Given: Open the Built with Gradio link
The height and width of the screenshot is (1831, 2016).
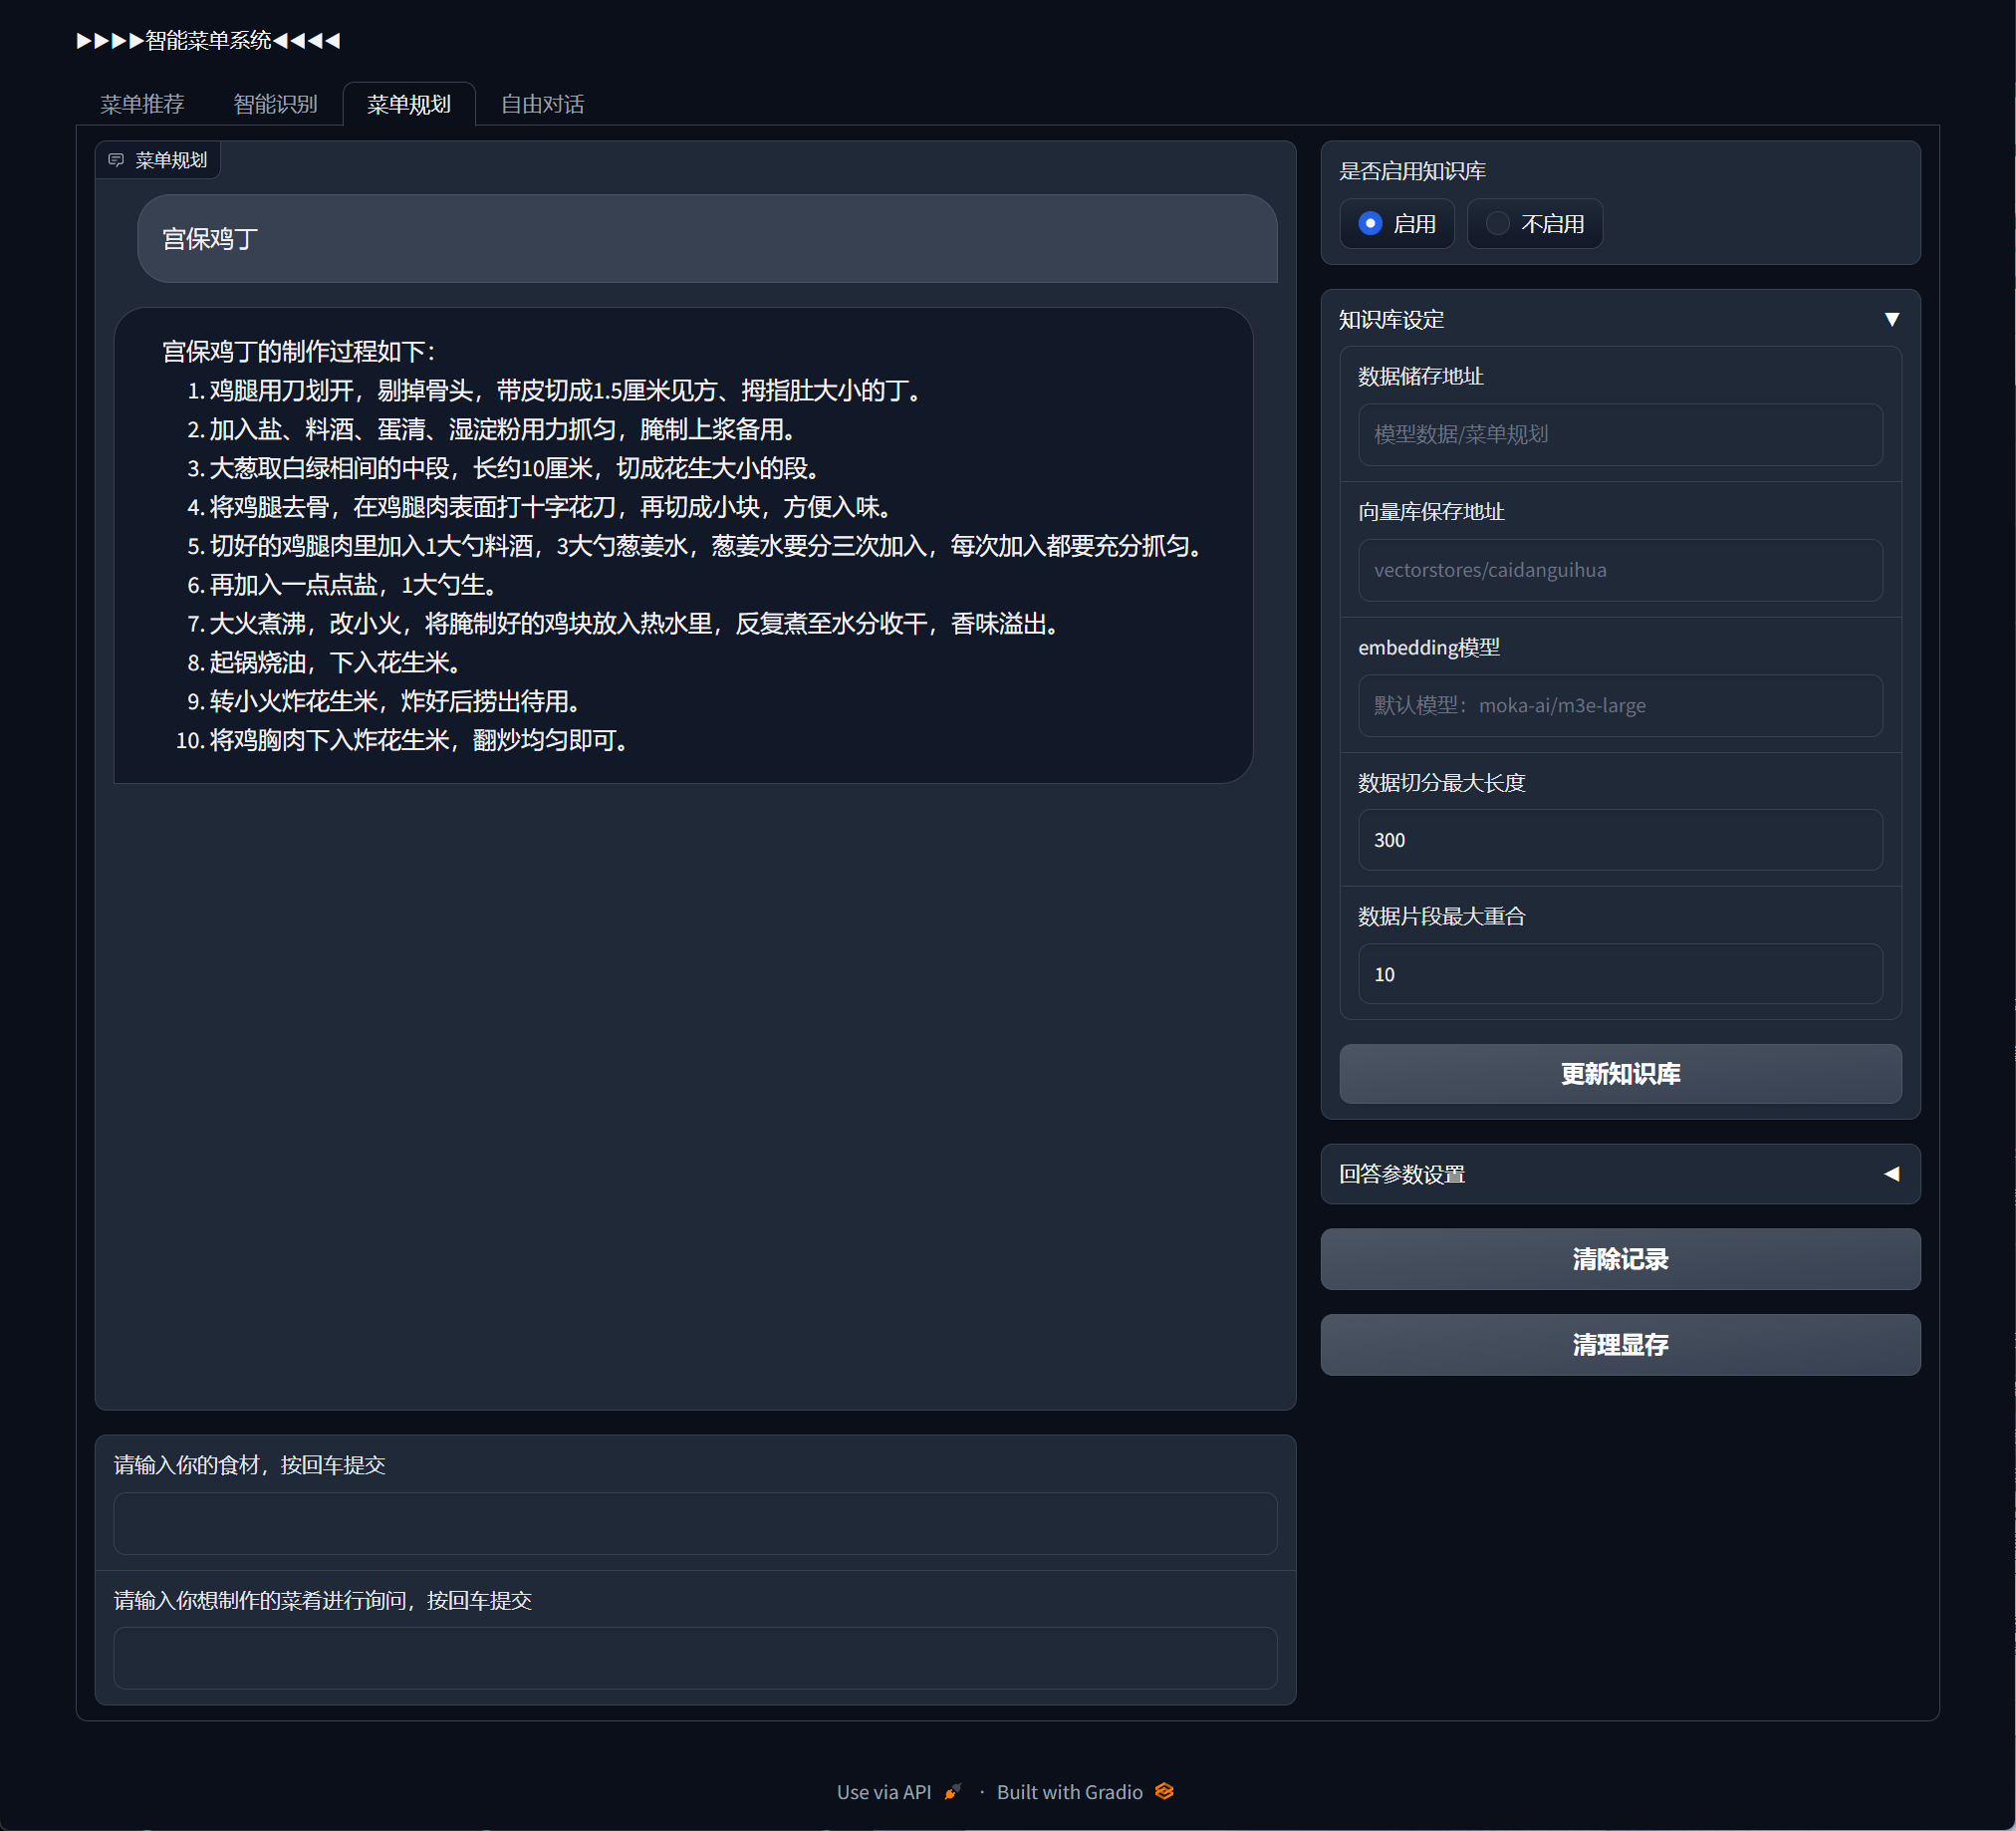Looking at the screenshot, I should (1085, 1791).
